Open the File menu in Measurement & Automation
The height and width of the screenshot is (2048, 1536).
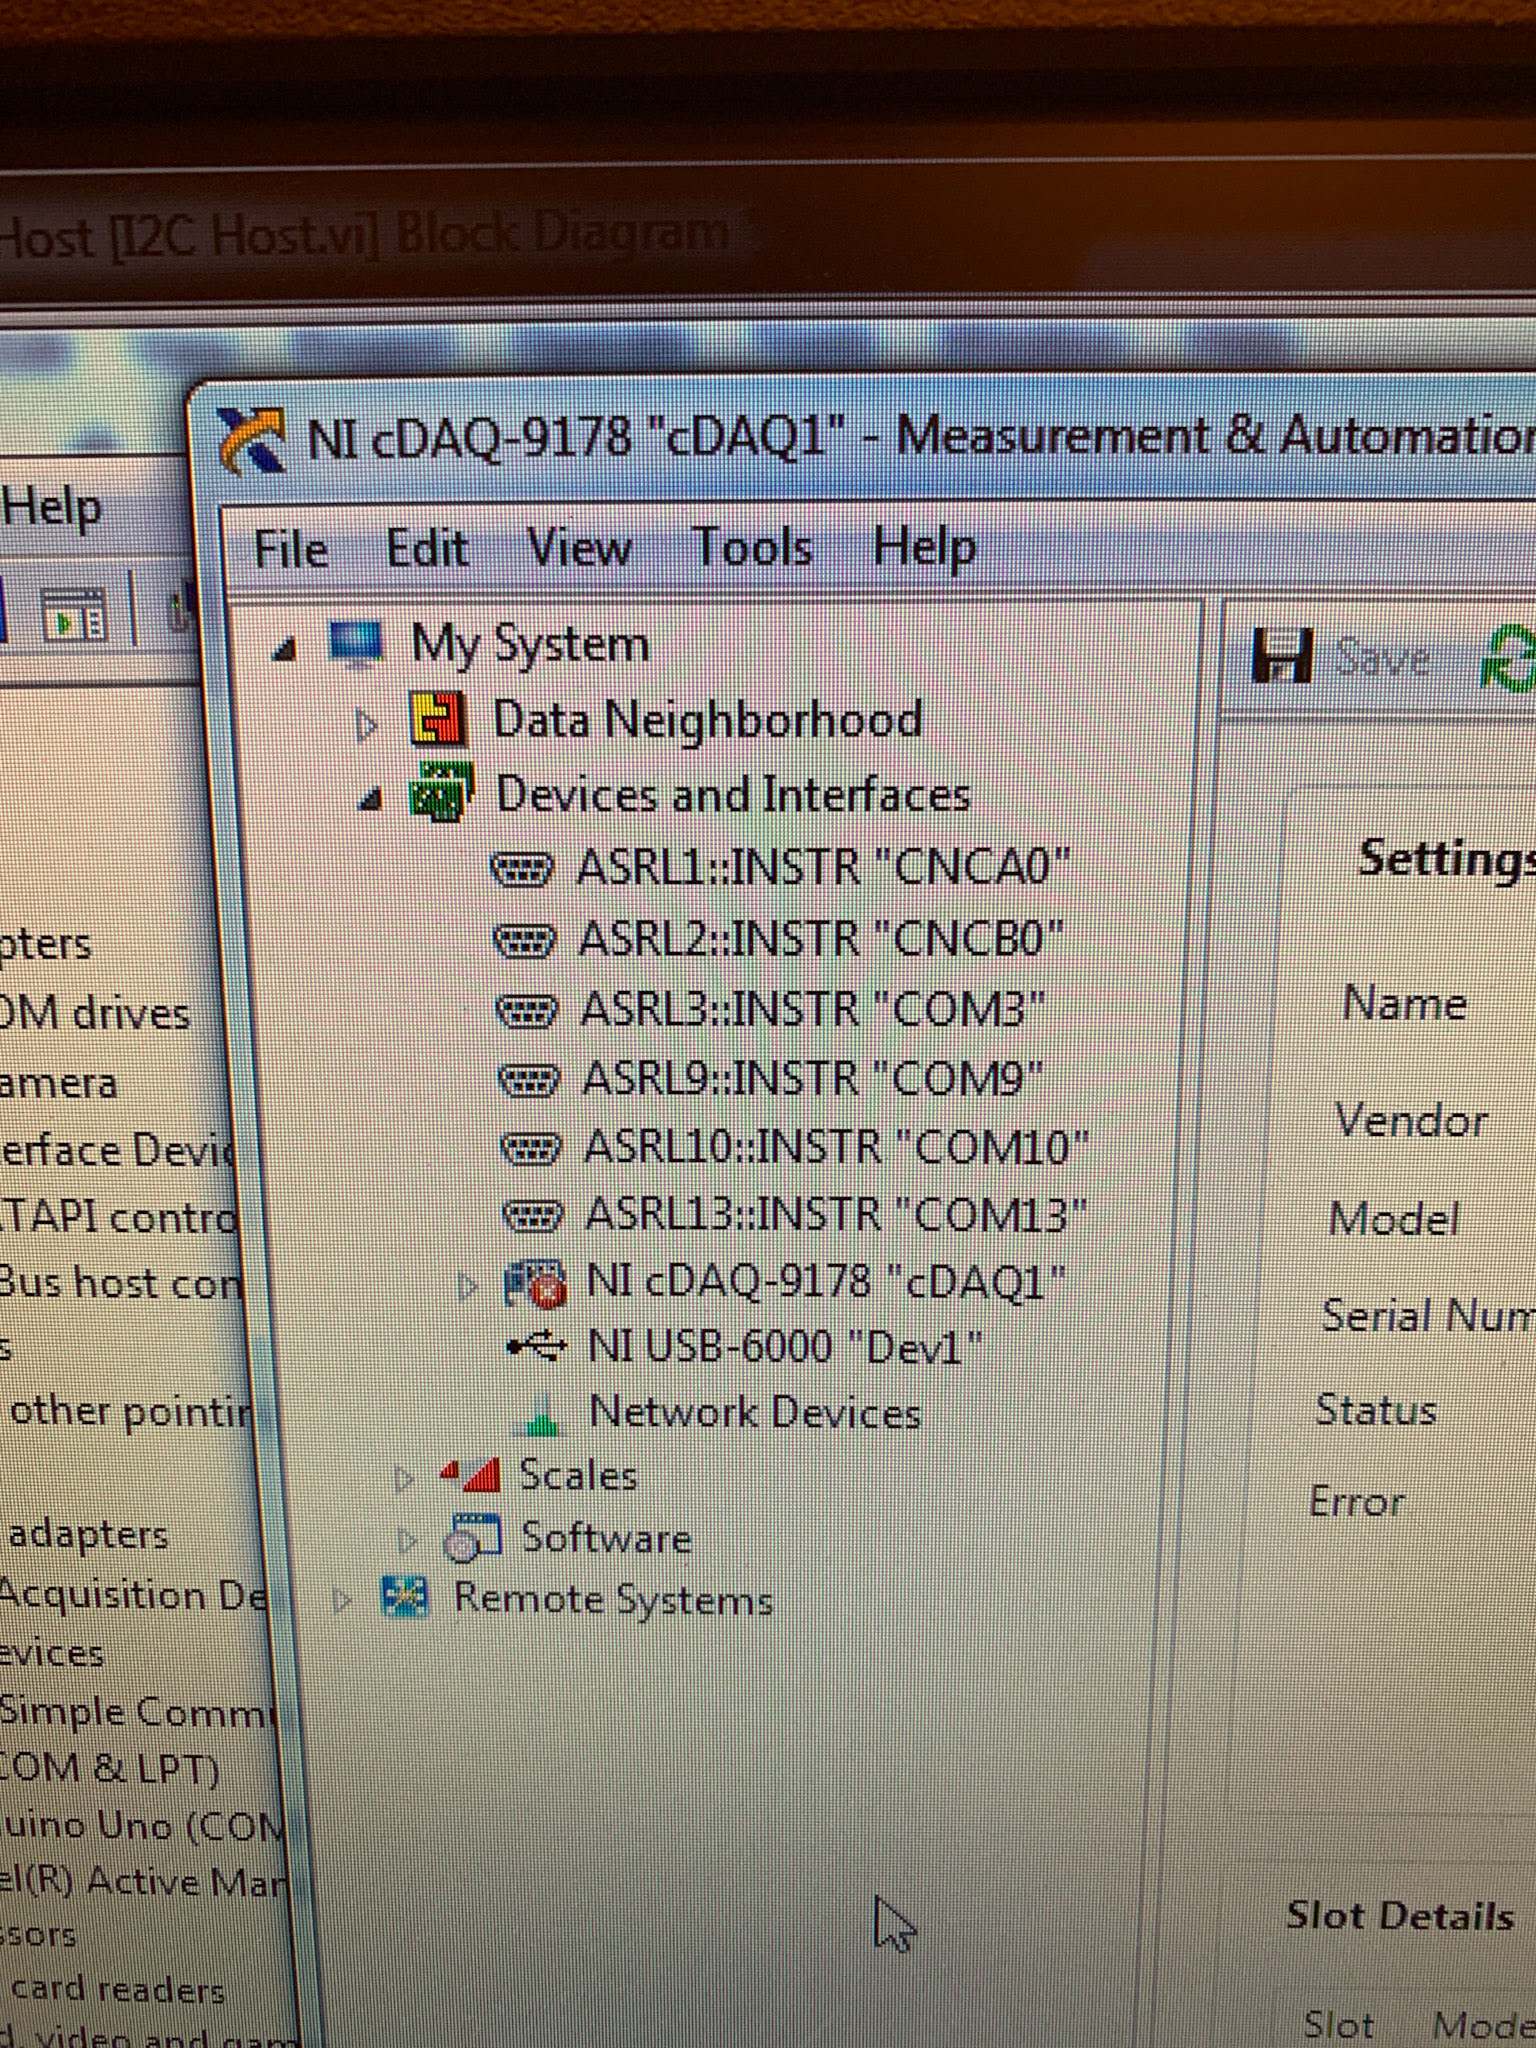point(291,549)
